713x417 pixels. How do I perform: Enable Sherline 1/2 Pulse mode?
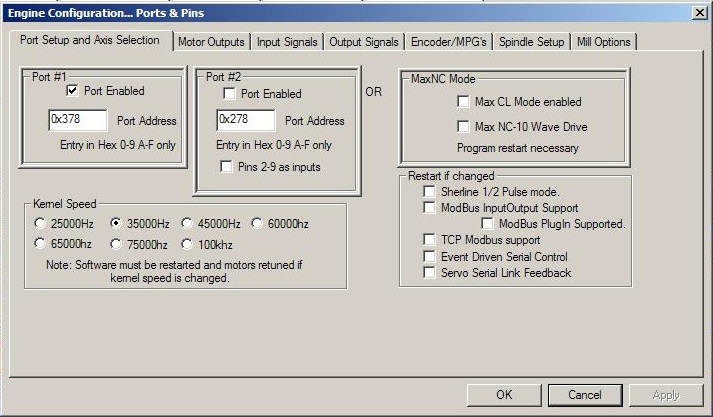tap(430, 191)
